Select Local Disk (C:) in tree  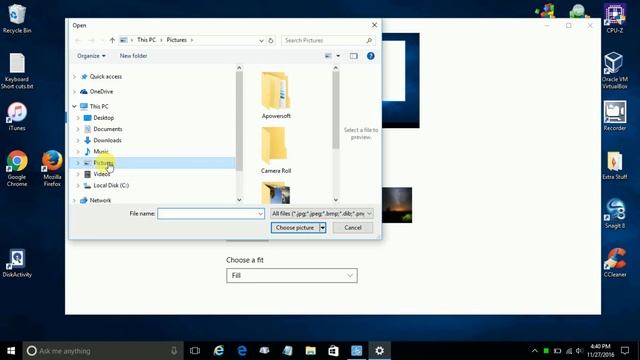coord(111,186)
